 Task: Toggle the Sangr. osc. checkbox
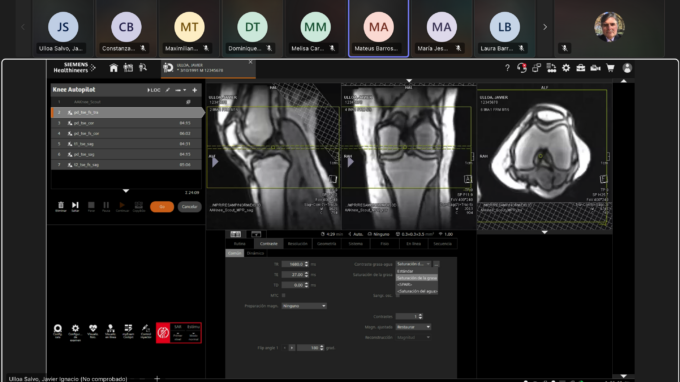coord(398,295)
